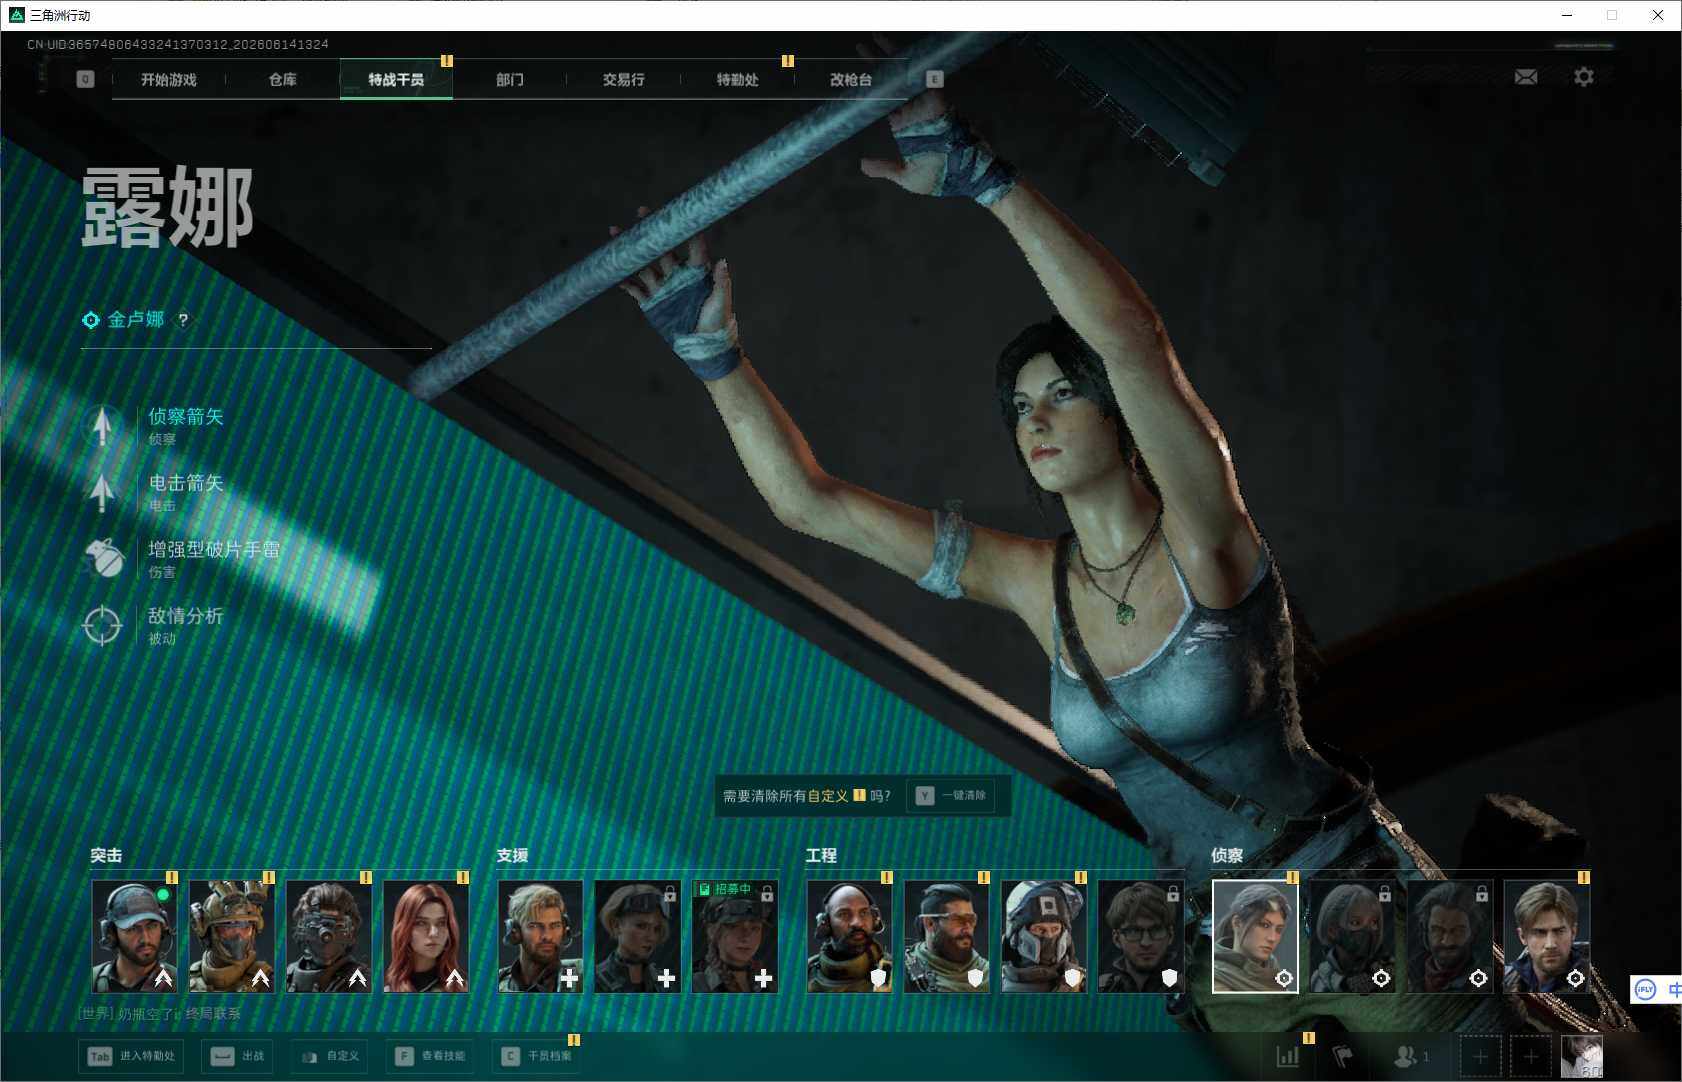Click the question mark next to 金卢娜
1682x1082 pixels.
click(183, 320)
